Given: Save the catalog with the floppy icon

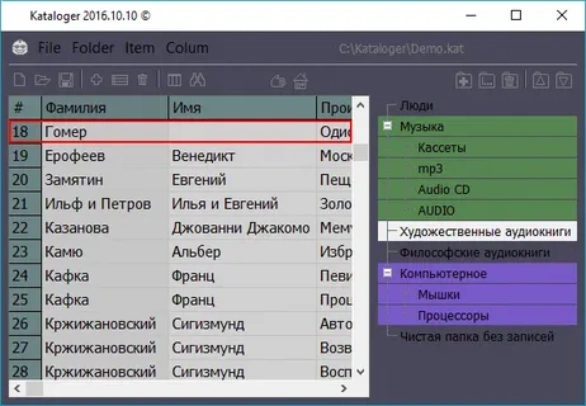Looking at the screenshot, I should click(65, 80).
